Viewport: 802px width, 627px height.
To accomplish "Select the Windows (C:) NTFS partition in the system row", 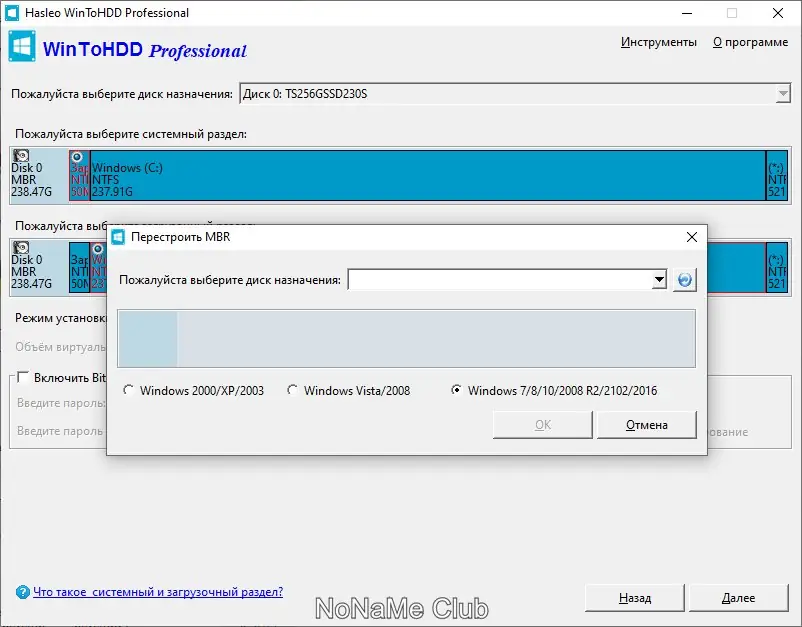I will pos(428,175).
